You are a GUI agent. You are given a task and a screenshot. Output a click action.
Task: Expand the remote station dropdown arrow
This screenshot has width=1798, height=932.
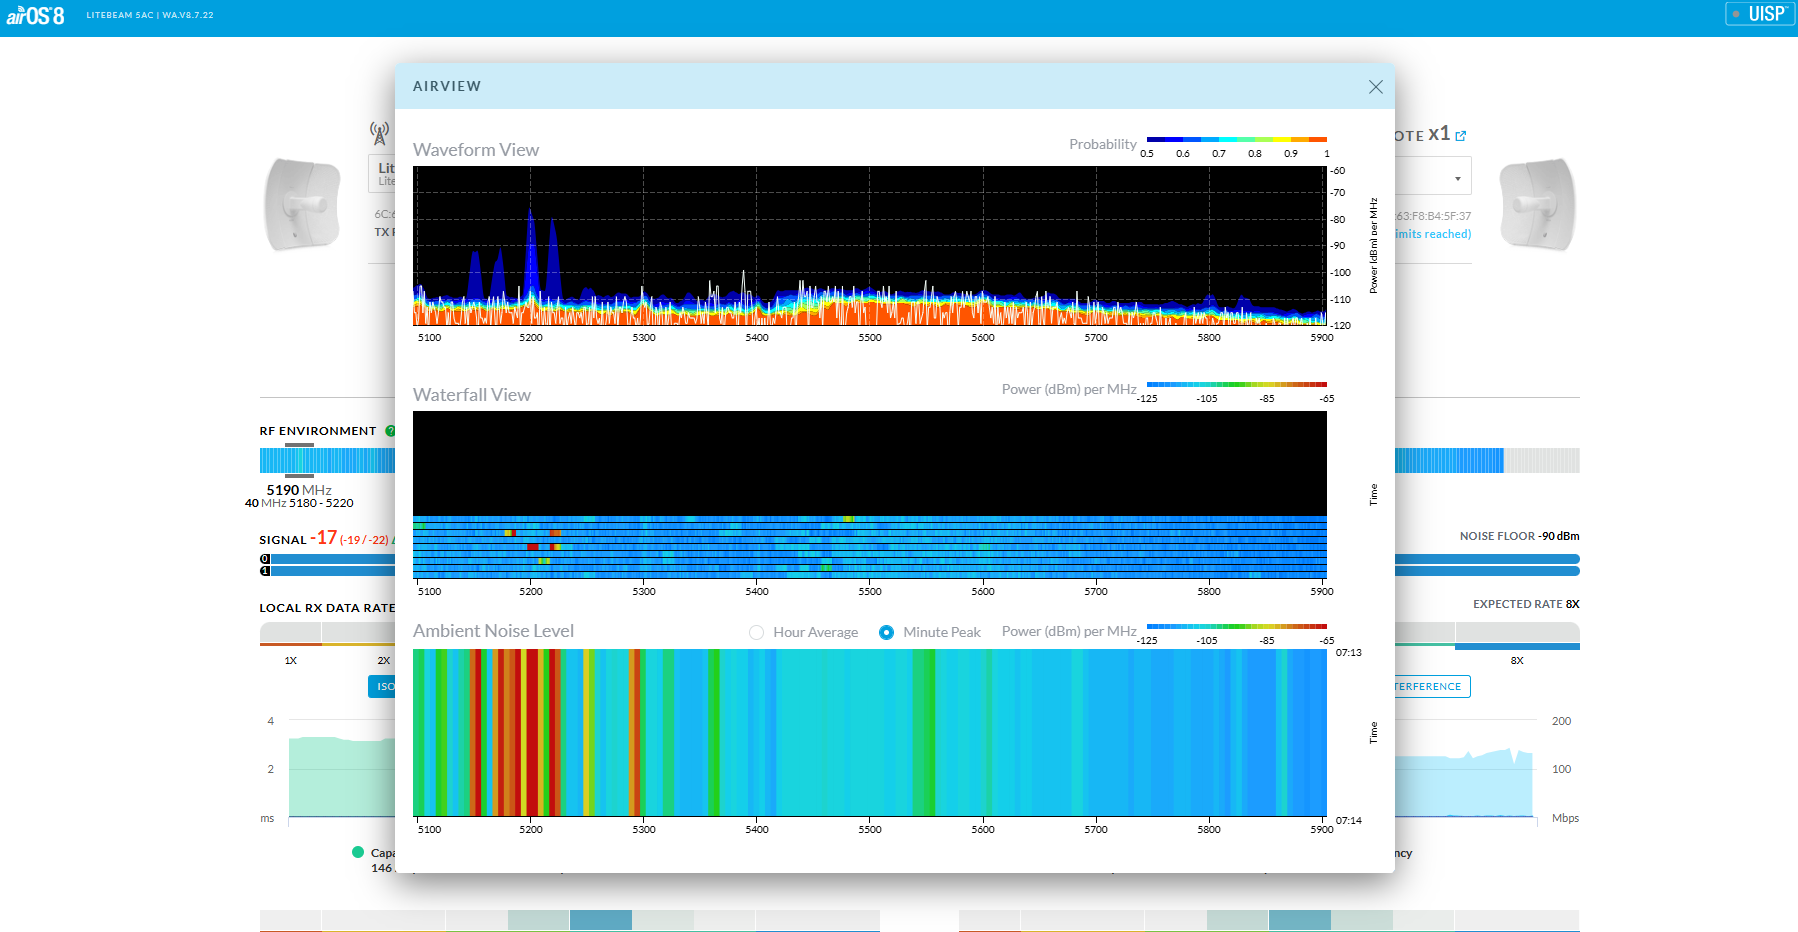1457,179
